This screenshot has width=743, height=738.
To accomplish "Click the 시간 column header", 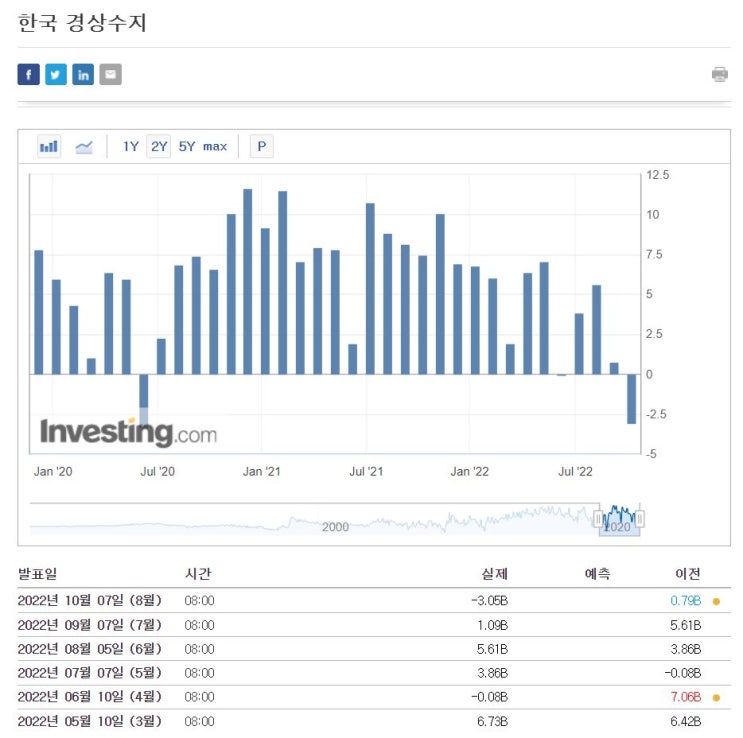I will [x=198, y=574].
